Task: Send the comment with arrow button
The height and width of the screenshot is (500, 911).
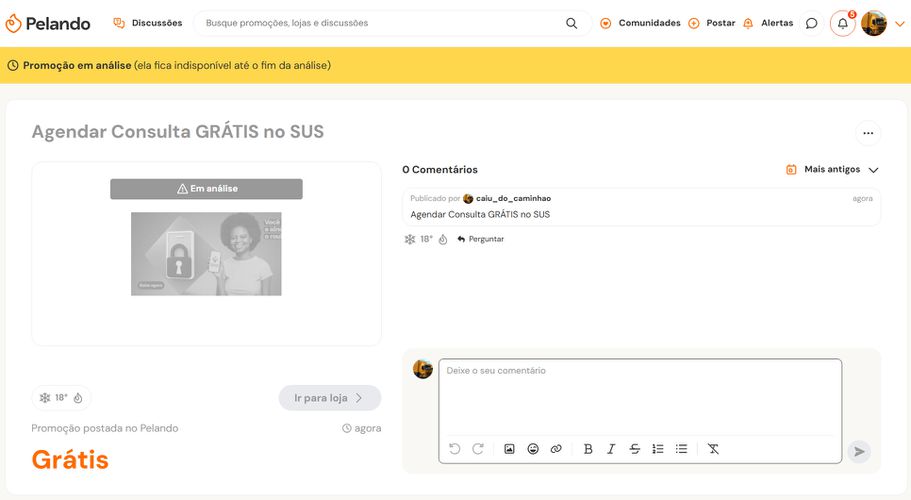Action: pyautogui.click(x=859, y=452)
